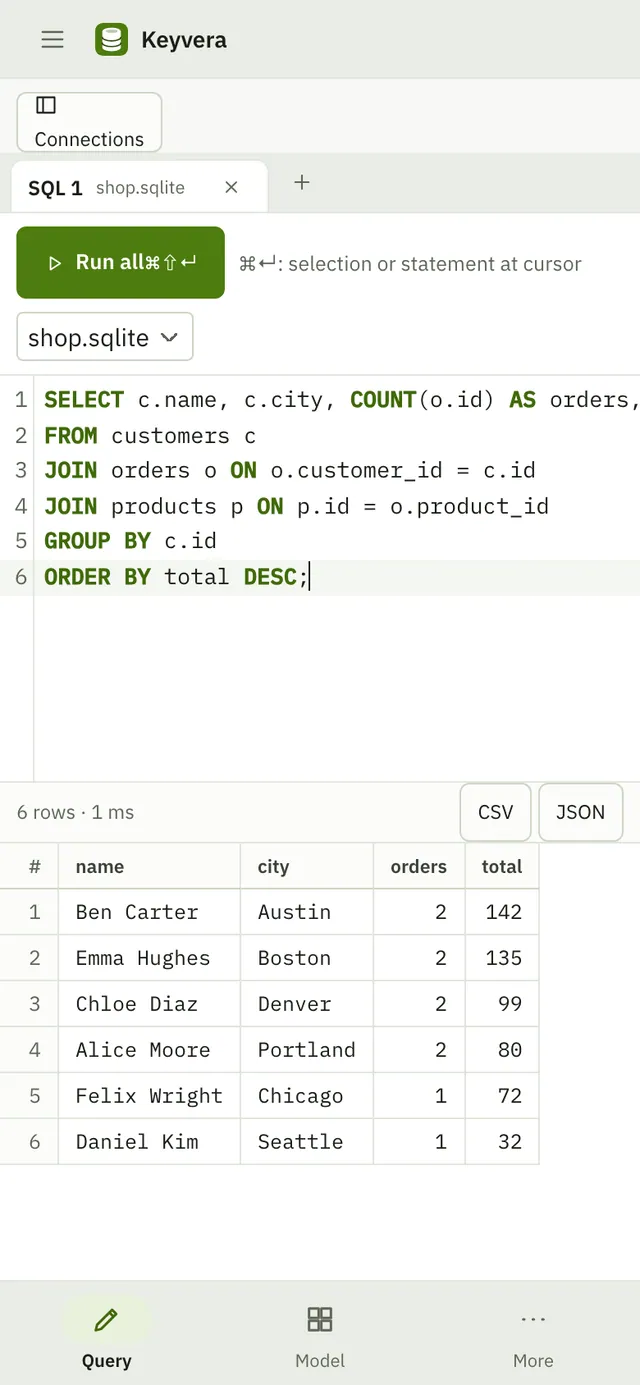Screen dimensions: 640x1385
Task: Click the city column header
Action: pos(307,866)
